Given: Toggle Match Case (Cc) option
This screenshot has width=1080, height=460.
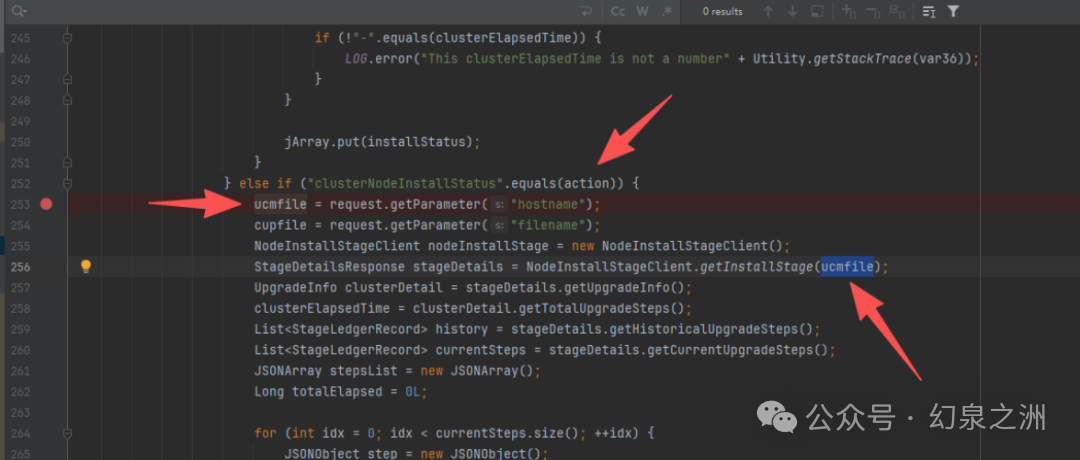Looking at the screenshot, I should [x=619, y=11].
